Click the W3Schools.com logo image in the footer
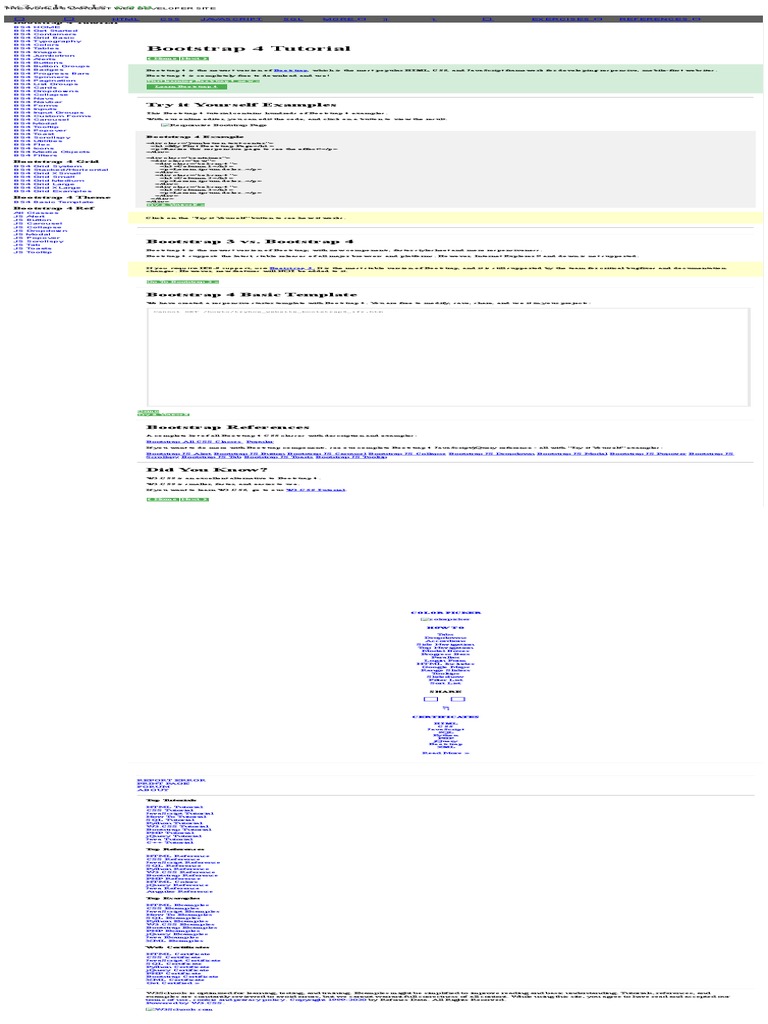This screenshot has width=768, height=1024. pyautogui.click(x=179, y=1009)
